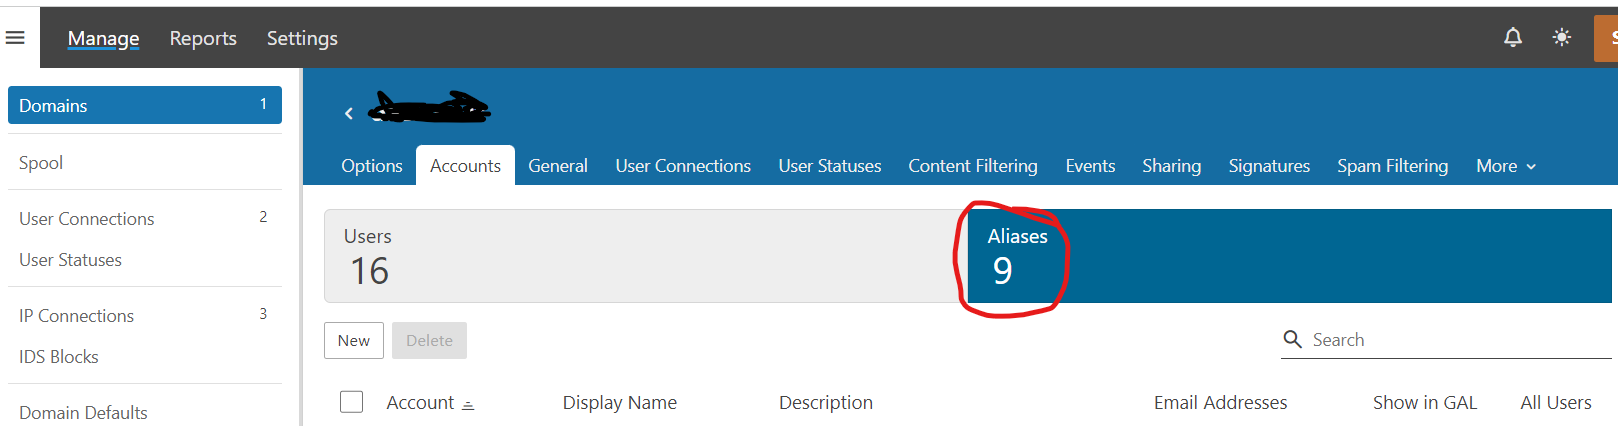Toggle the light/dark theme sun icon
1618x426 pixels.
point(1561,38)
